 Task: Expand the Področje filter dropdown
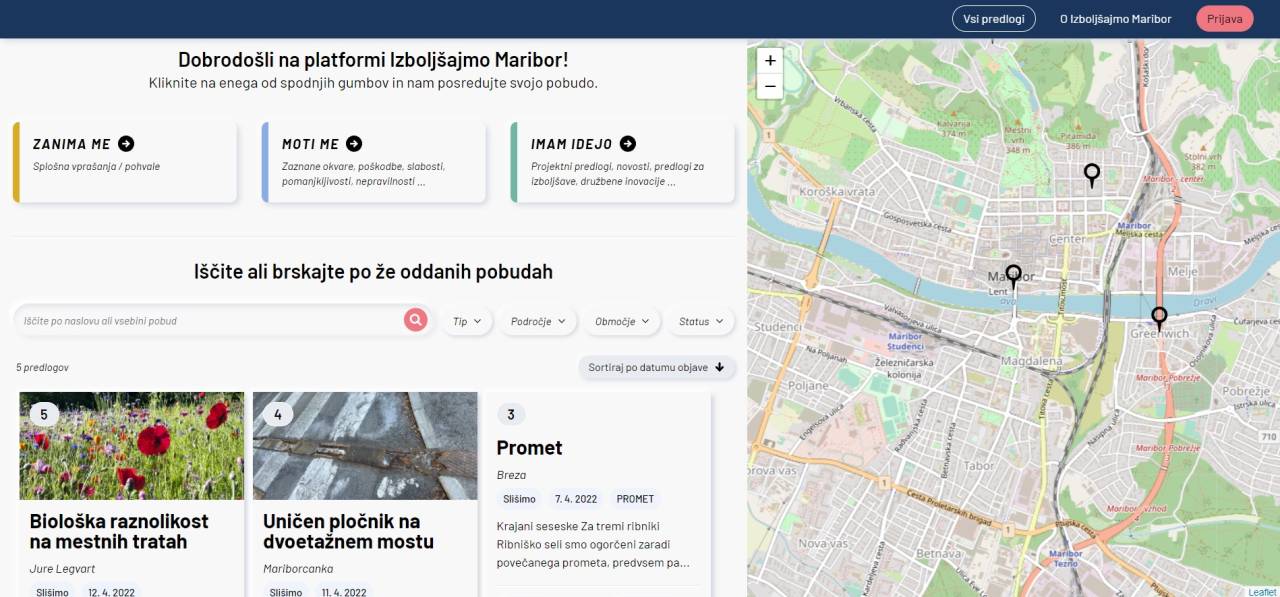(538, 322)
